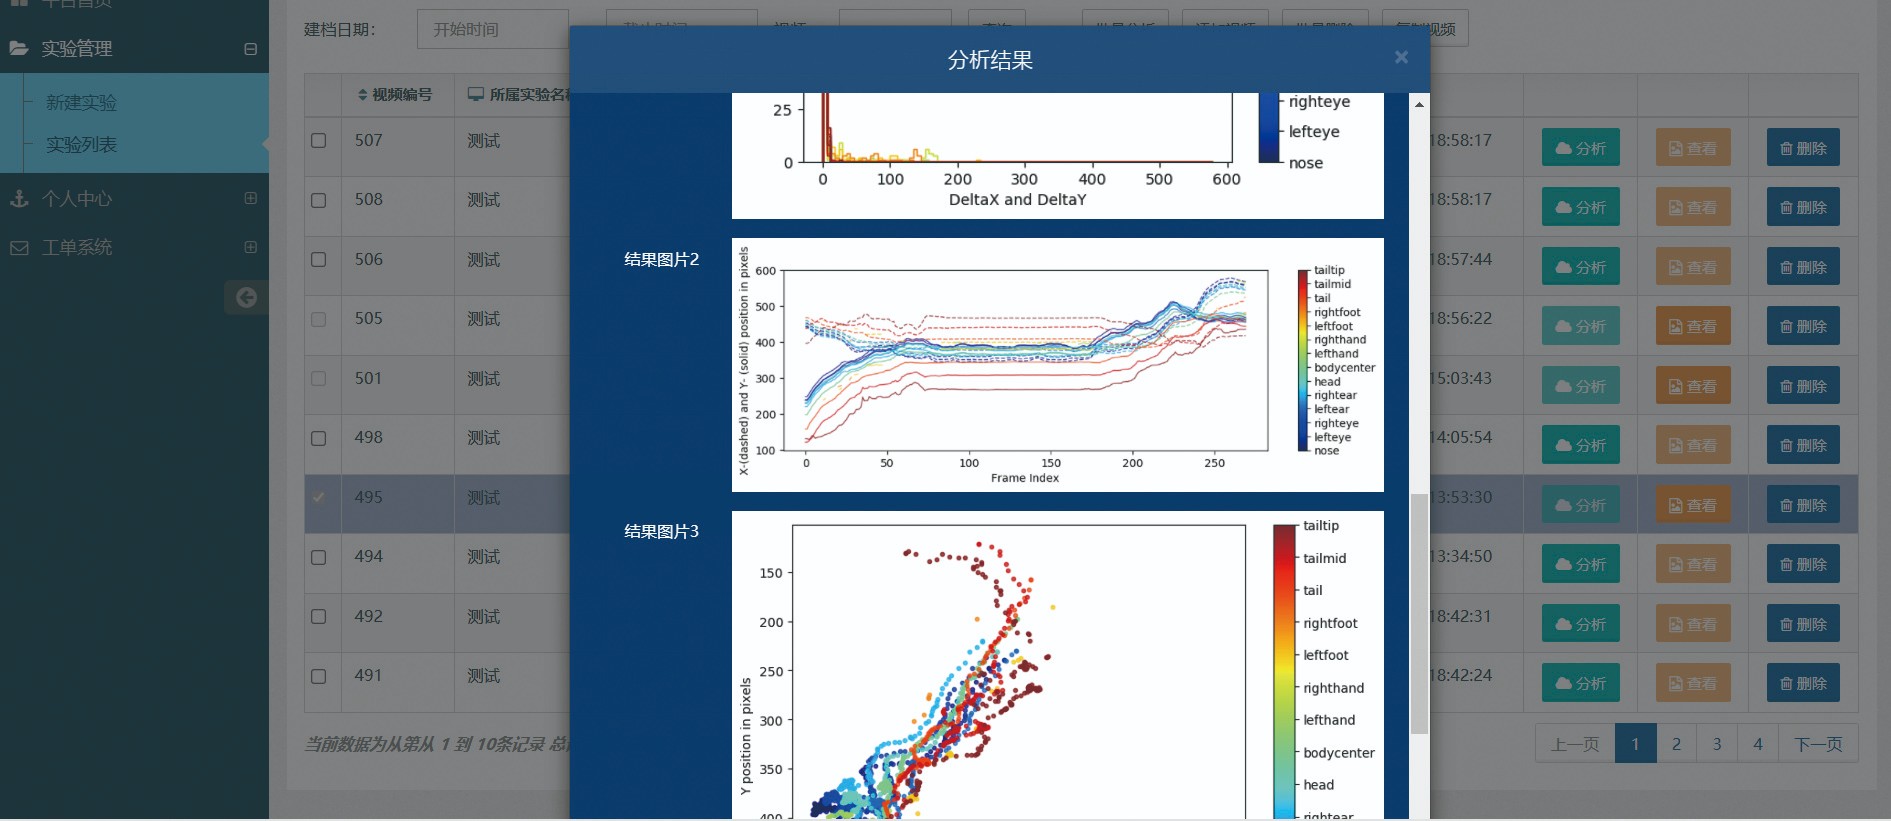Image resolution: width=1891 pixels, height=821 pixels.
Task: Select page 1 in pagination
Action: 1635,744
